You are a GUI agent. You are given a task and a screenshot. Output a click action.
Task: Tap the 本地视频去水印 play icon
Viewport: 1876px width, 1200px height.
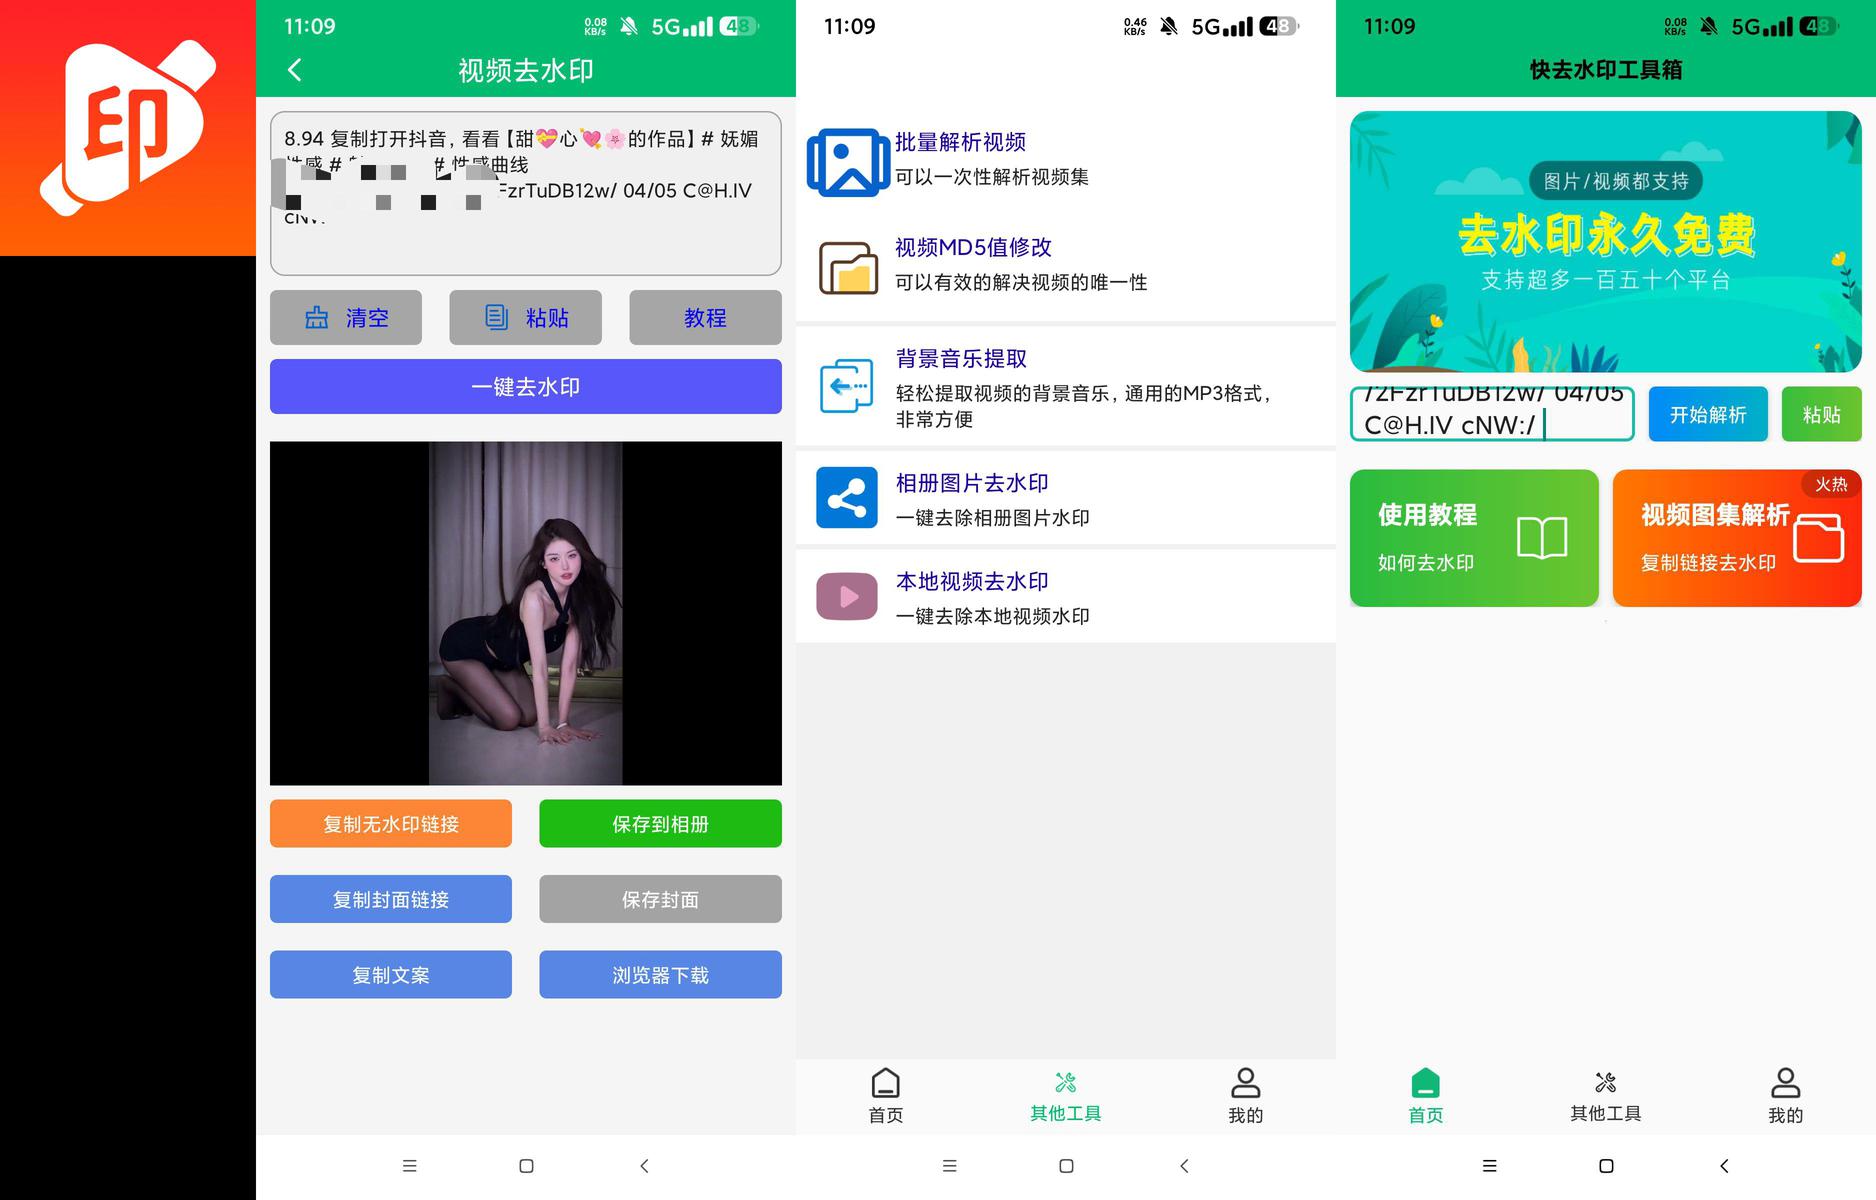[847, 597]
